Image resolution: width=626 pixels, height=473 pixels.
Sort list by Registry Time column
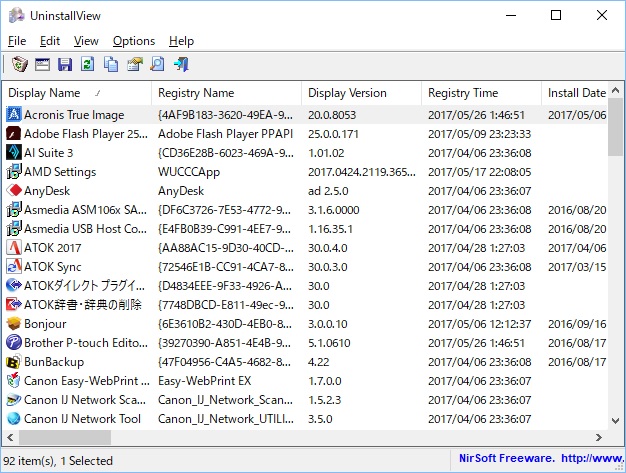[480, 93]
